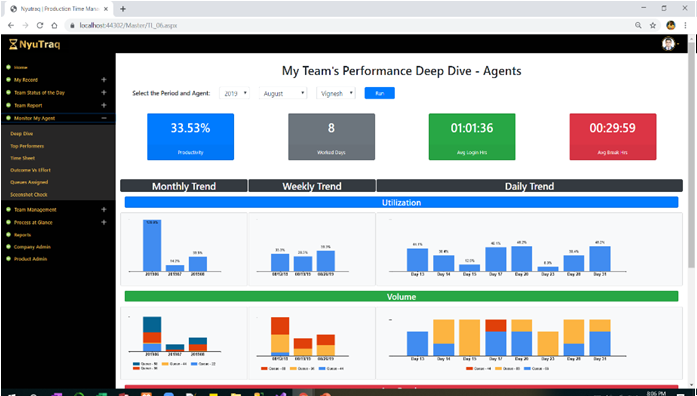Open the browser home page icon
The height and width of the screenshot is (396, 697).
coord(54,26)
